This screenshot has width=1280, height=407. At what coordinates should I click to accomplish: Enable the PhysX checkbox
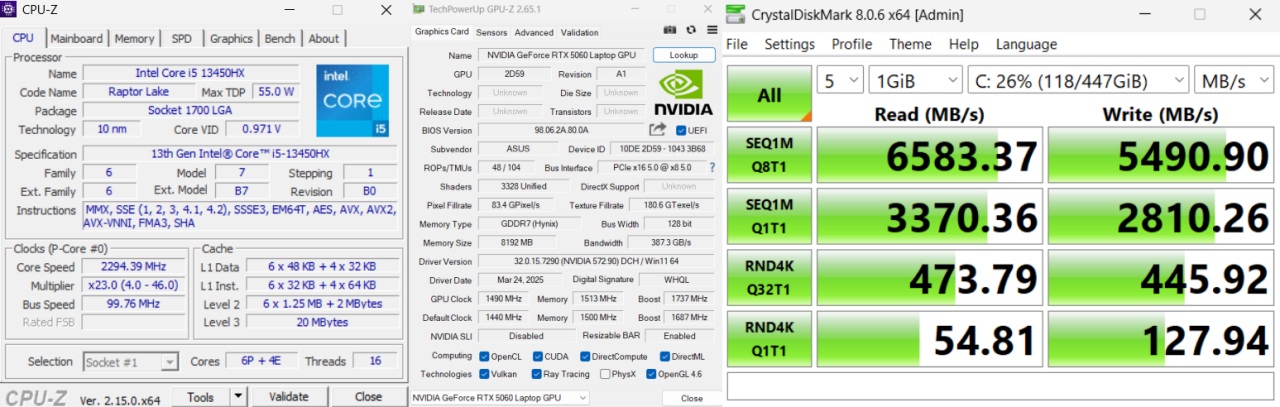tap(605, 374)
